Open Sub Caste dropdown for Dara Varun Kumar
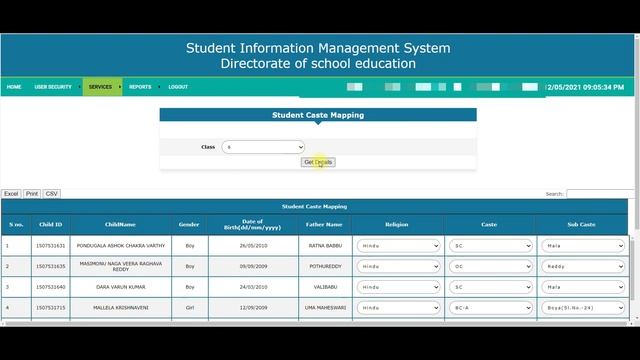The width and height of the screenshot is (640, 360). (583, 287)
